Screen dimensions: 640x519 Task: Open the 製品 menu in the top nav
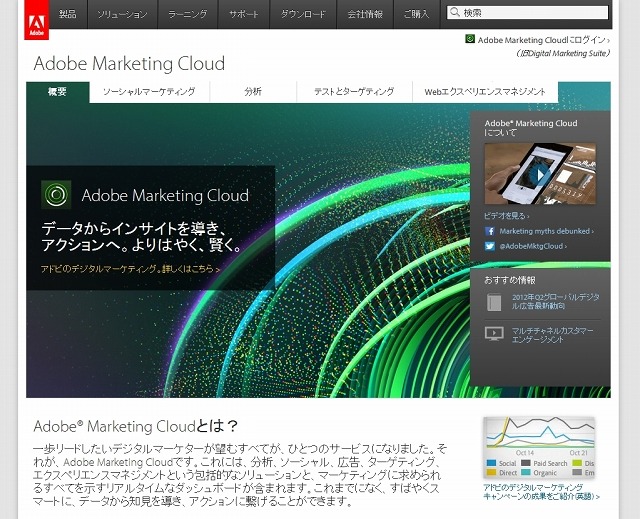pos(67,15)
